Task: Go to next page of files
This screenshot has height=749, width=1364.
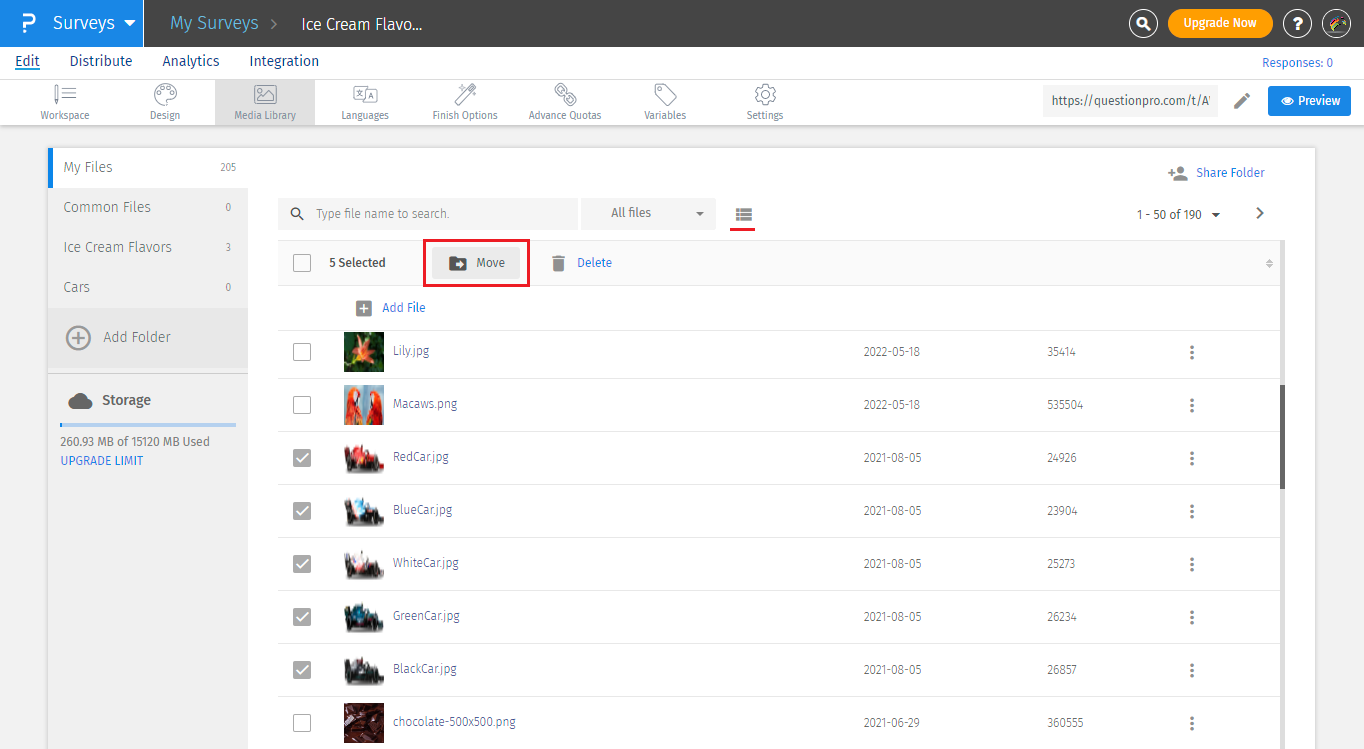Action: [1260, 213]
